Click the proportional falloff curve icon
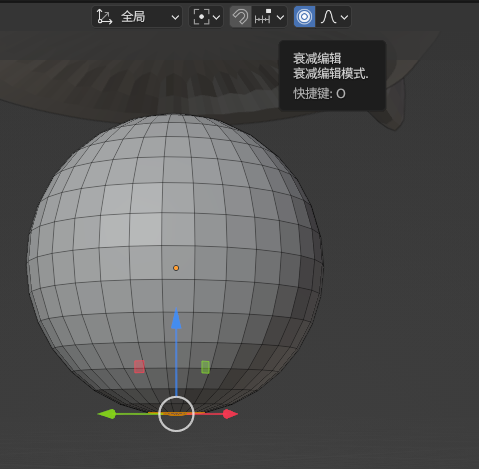The width and height of the screenshot is (479, 469). 328,17
